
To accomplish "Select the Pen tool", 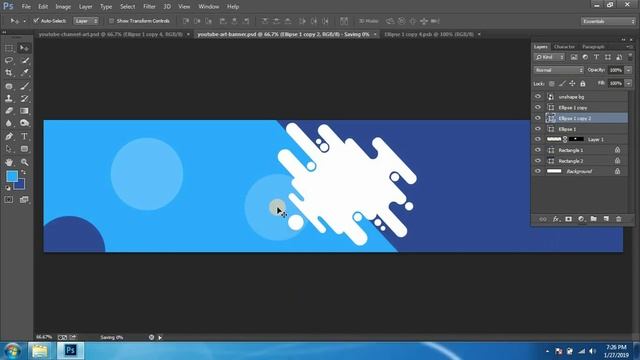I will [9, 136].
